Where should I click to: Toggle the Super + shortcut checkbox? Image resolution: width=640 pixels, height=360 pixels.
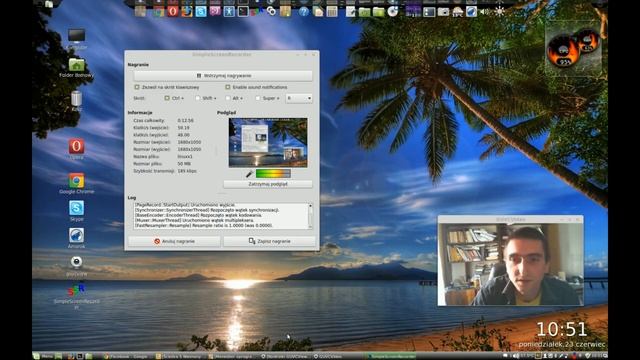pyautogui.click(x=258, y=98)
